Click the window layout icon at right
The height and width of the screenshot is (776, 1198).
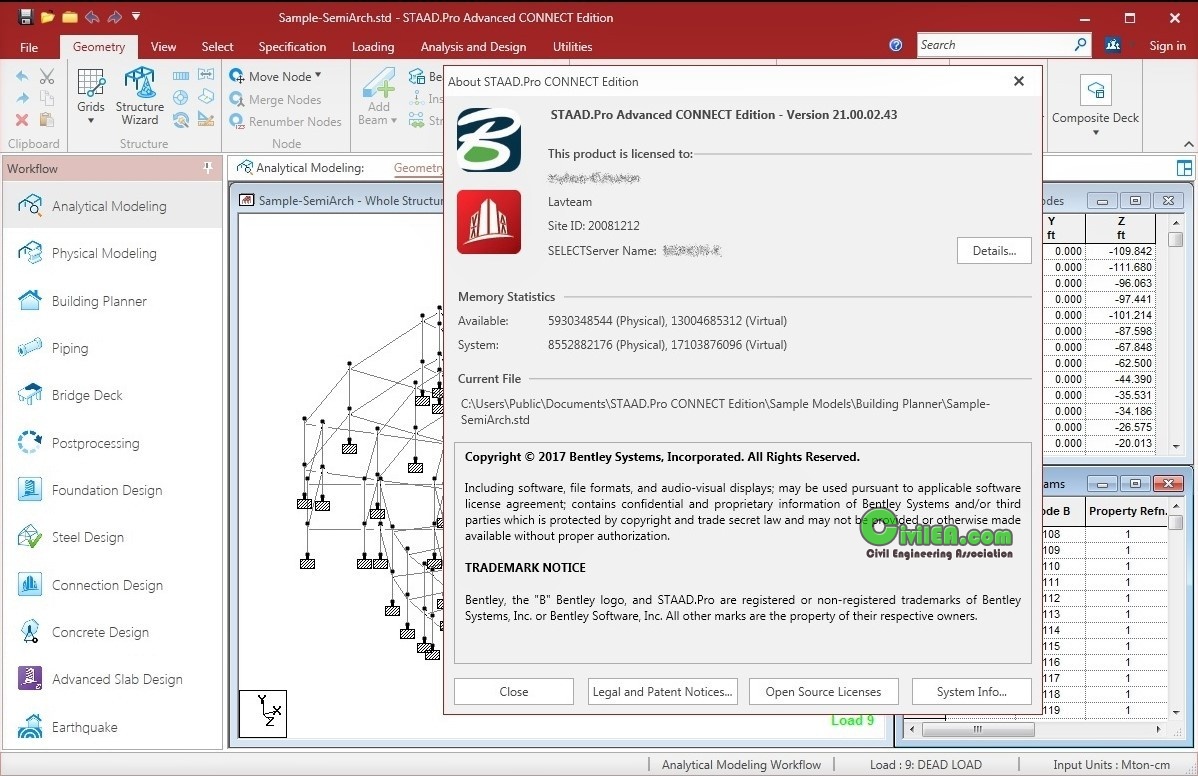click(x=1184, y=168)
